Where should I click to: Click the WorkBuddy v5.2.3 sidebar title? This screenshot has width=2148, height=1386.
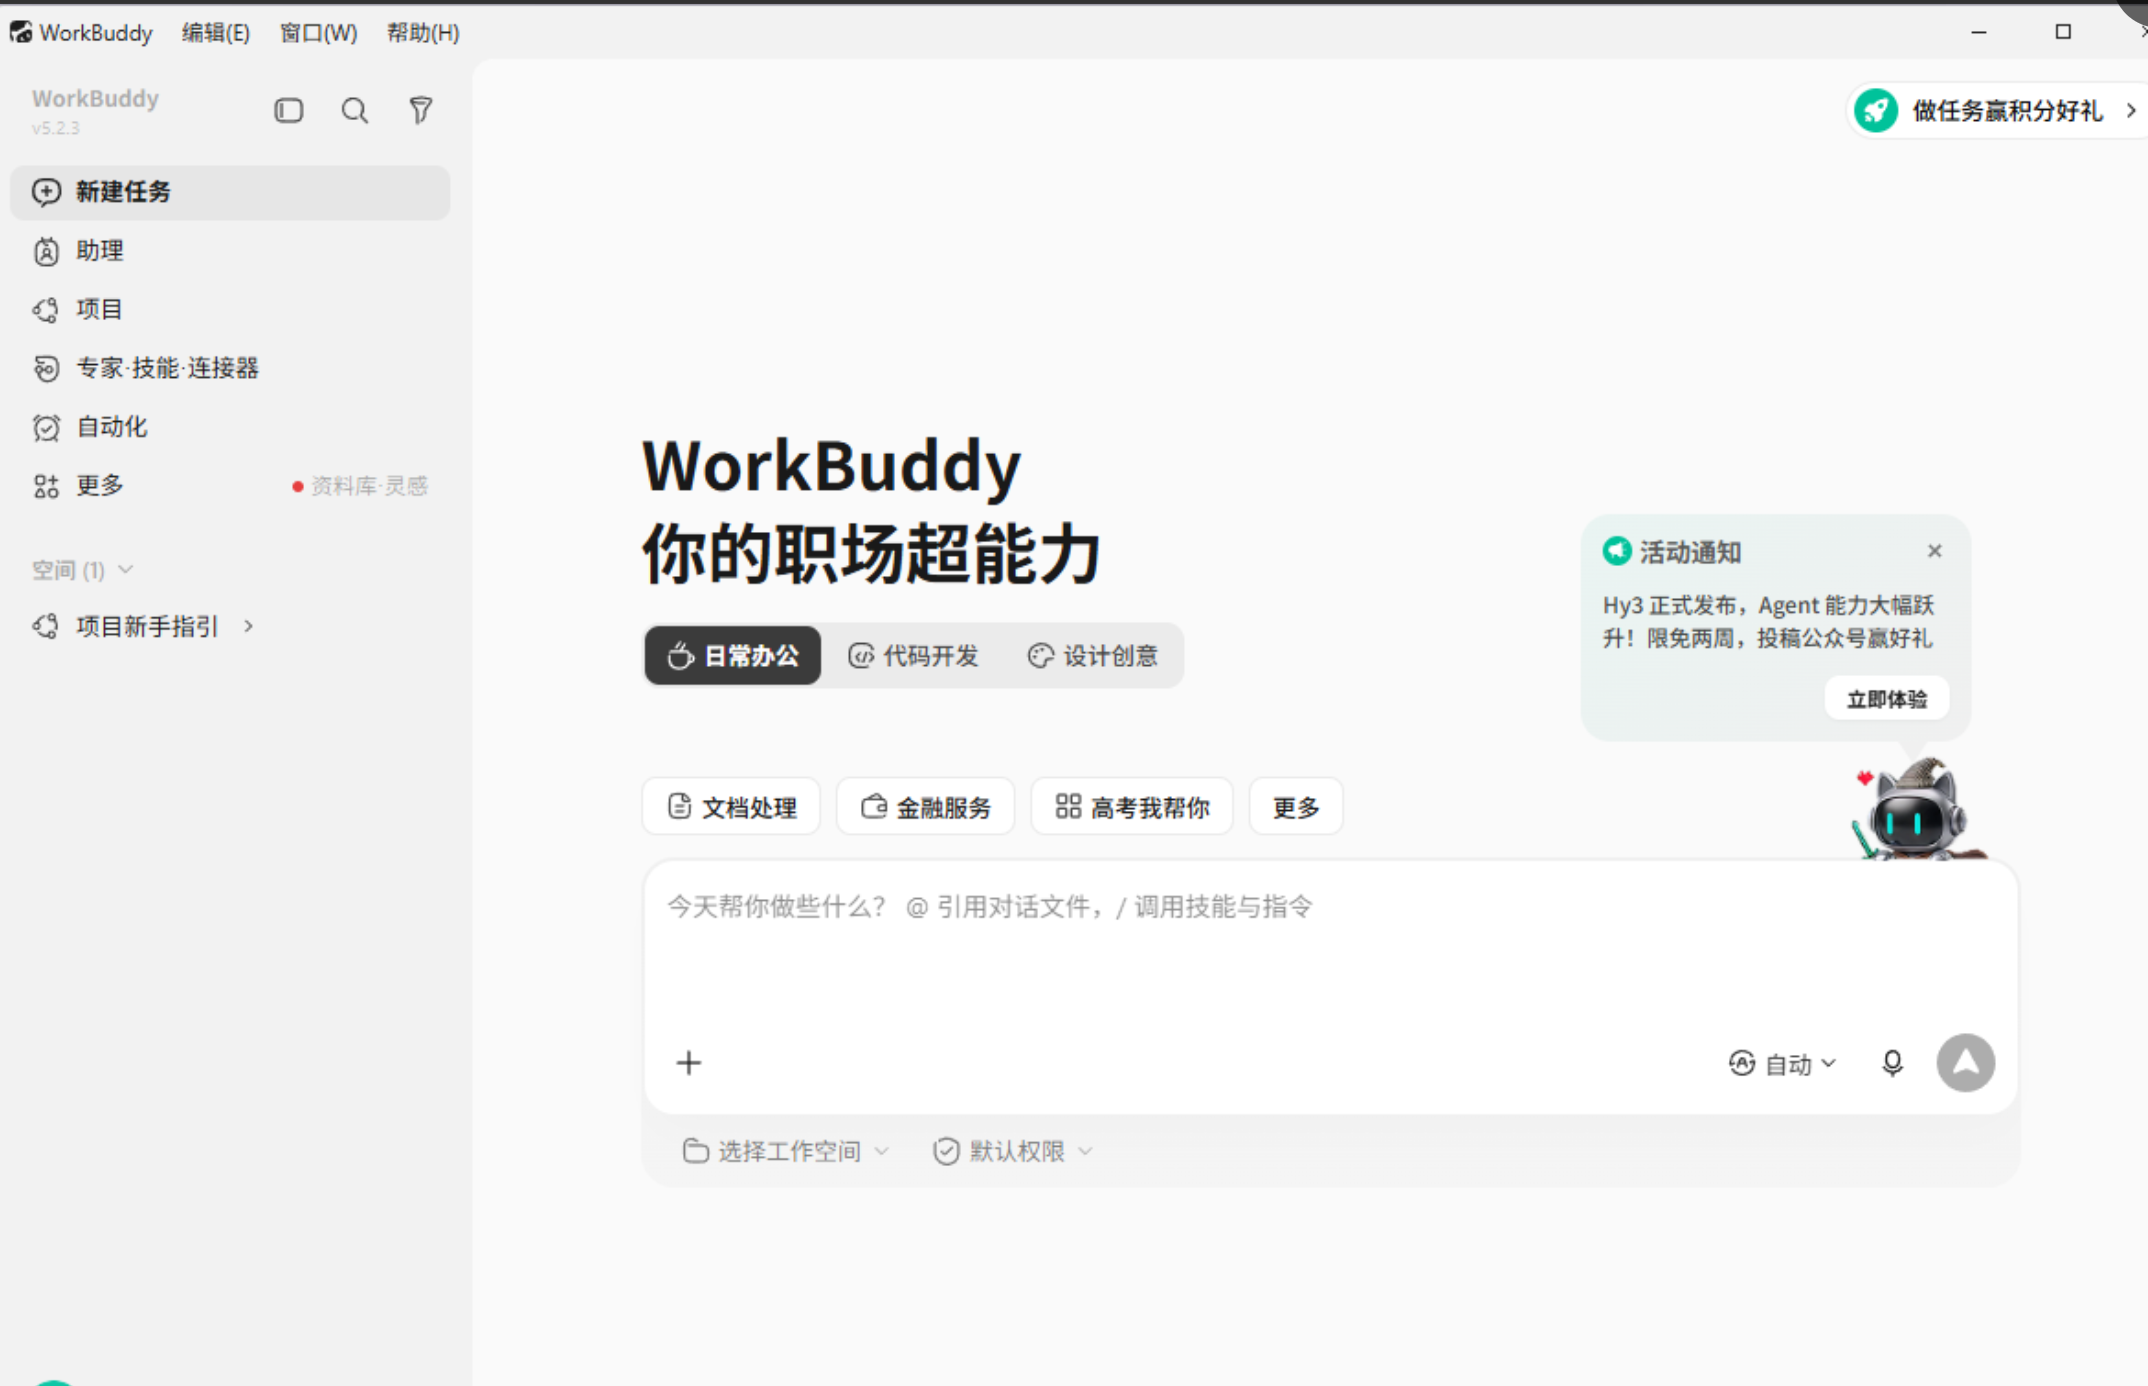pyautogui.click(x=95, y=111)
